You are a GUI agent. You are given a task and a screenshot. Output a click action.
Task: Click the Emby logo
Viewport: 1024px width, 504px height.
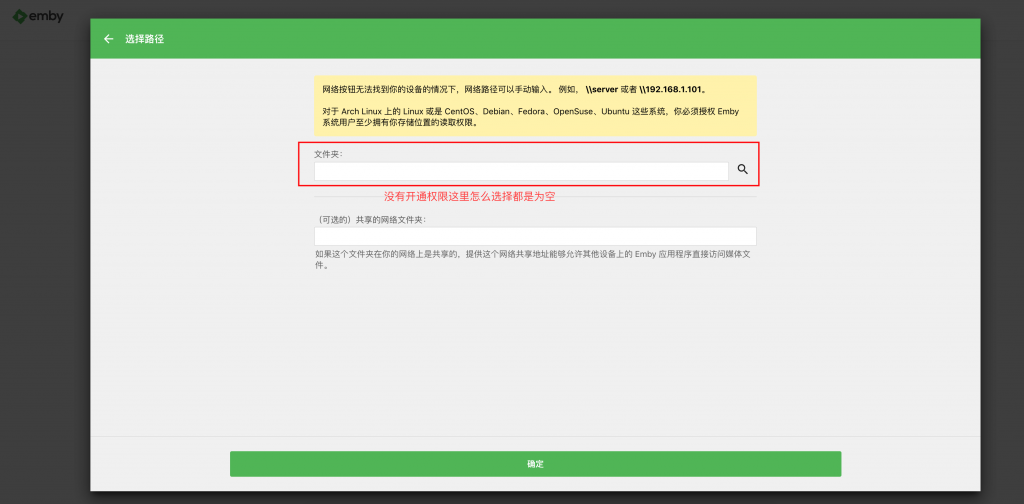pyautogui.click(x=38, y=16)
